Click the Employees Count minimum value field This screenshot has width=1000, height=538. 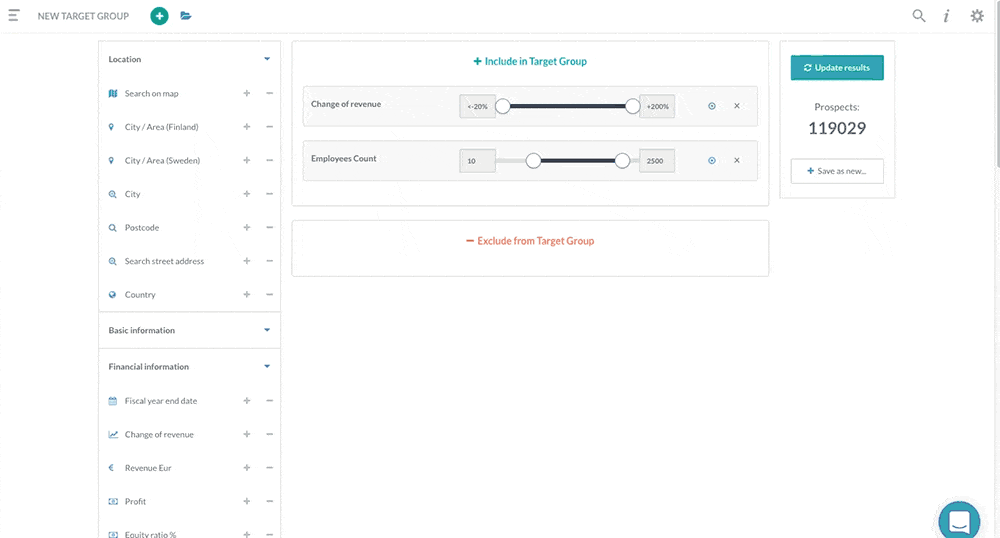(477, 160)
